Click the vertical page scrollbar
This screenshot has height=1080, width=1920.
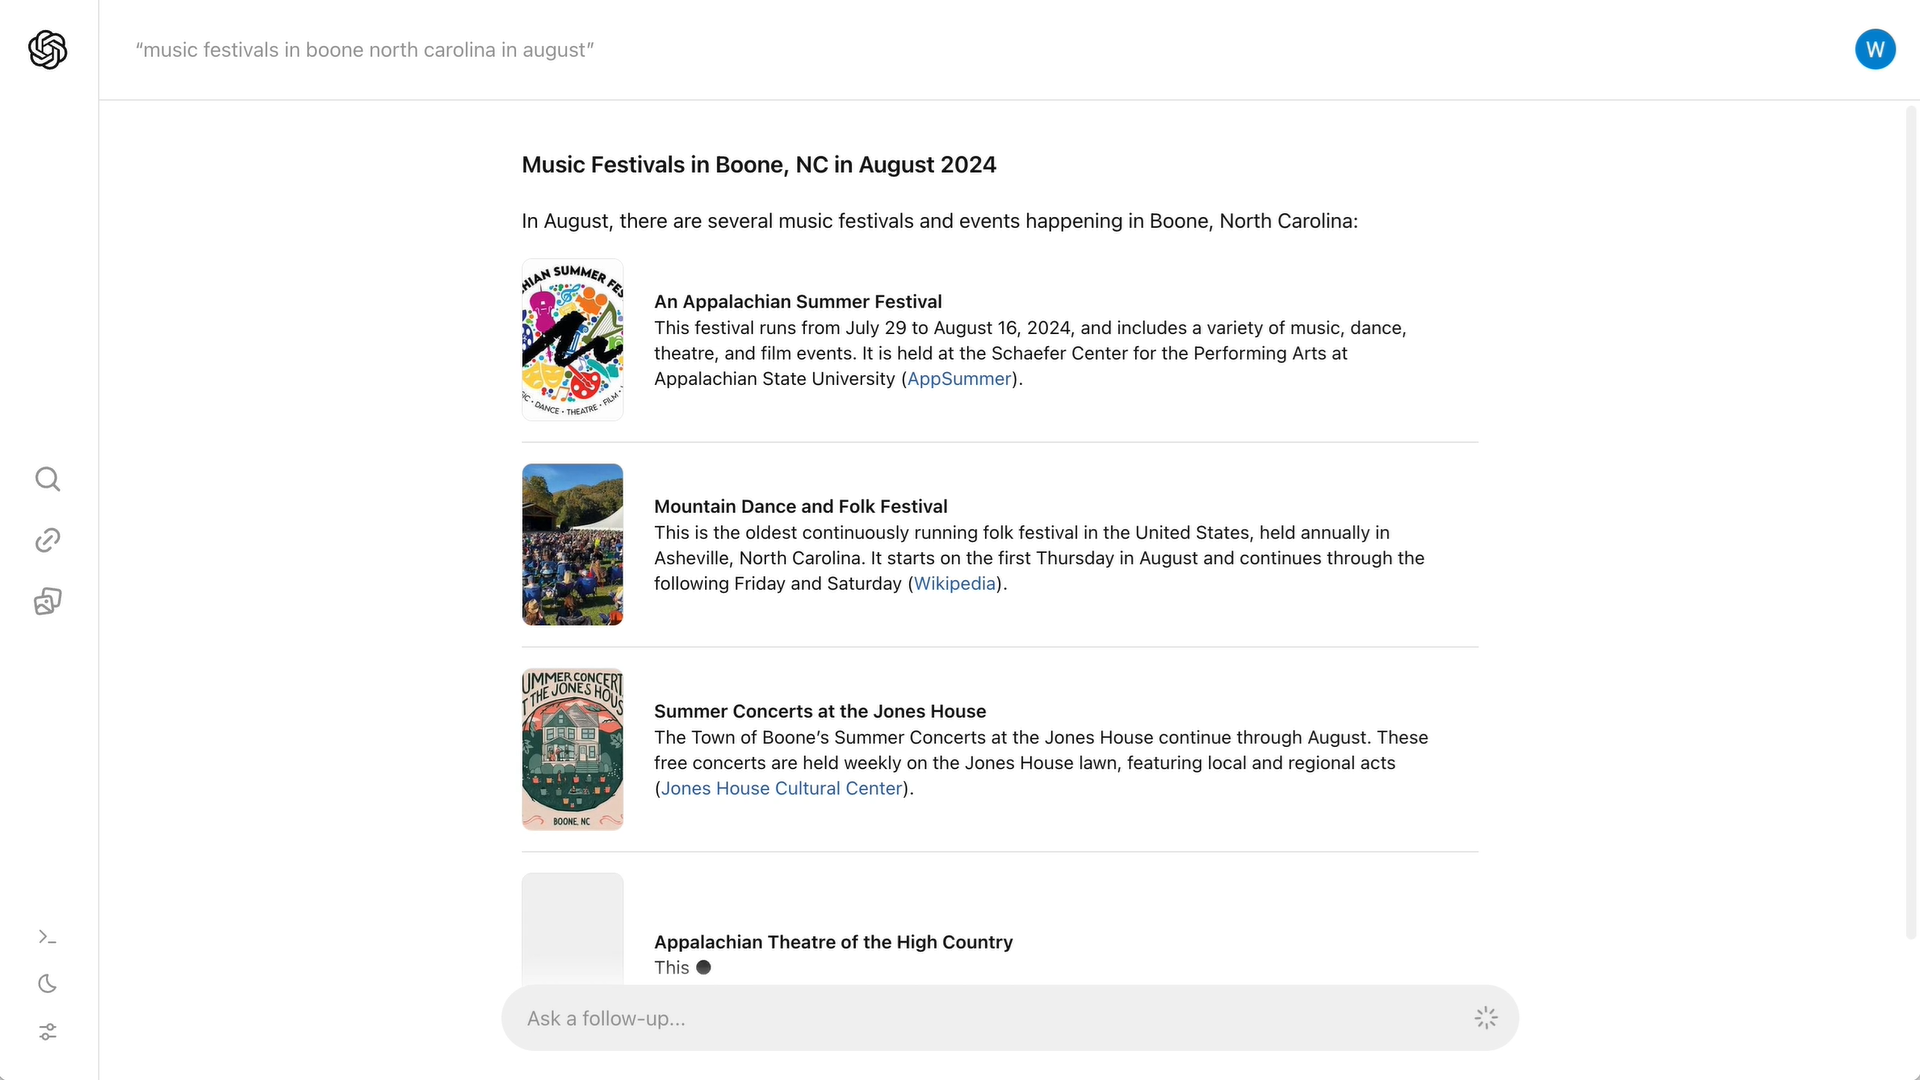pos(1911,522)
